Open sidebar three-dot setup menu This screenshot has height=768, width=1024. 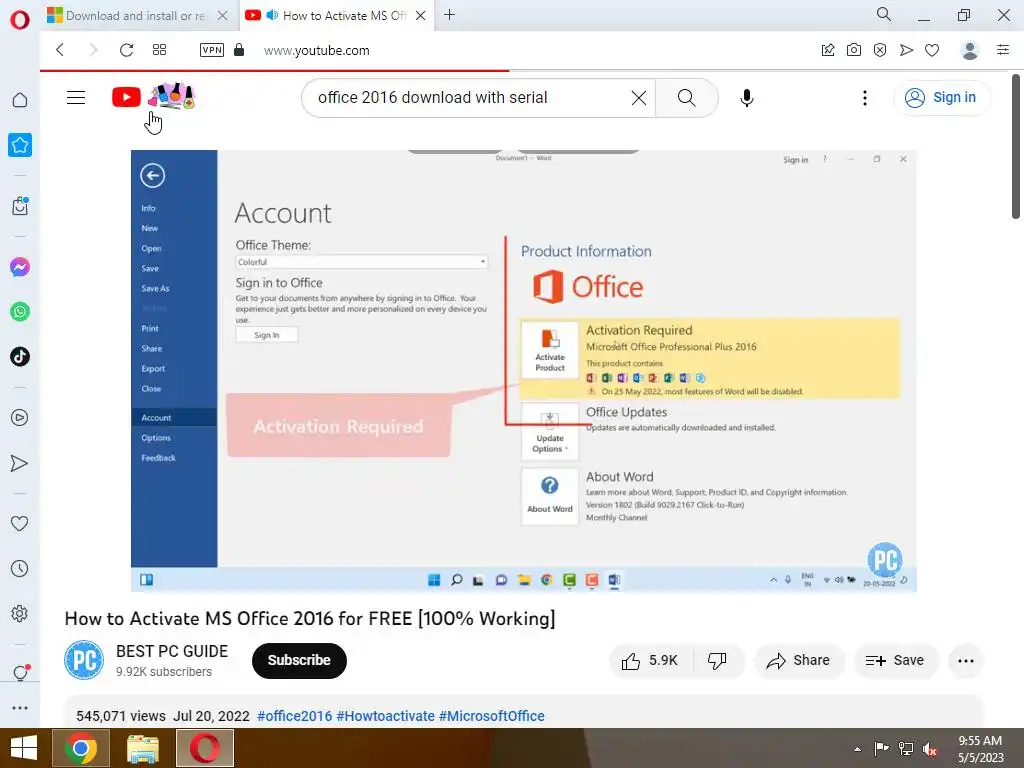click(20, 708)
